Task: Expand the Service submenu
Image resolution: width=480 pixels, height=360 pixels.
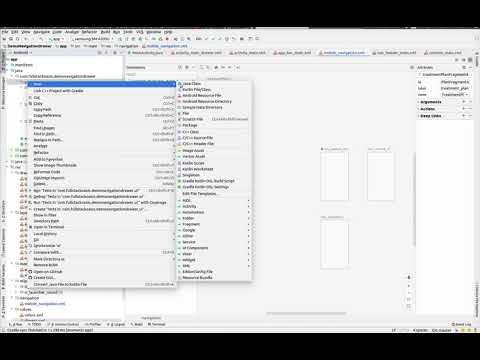Action: tap(214, 242)
